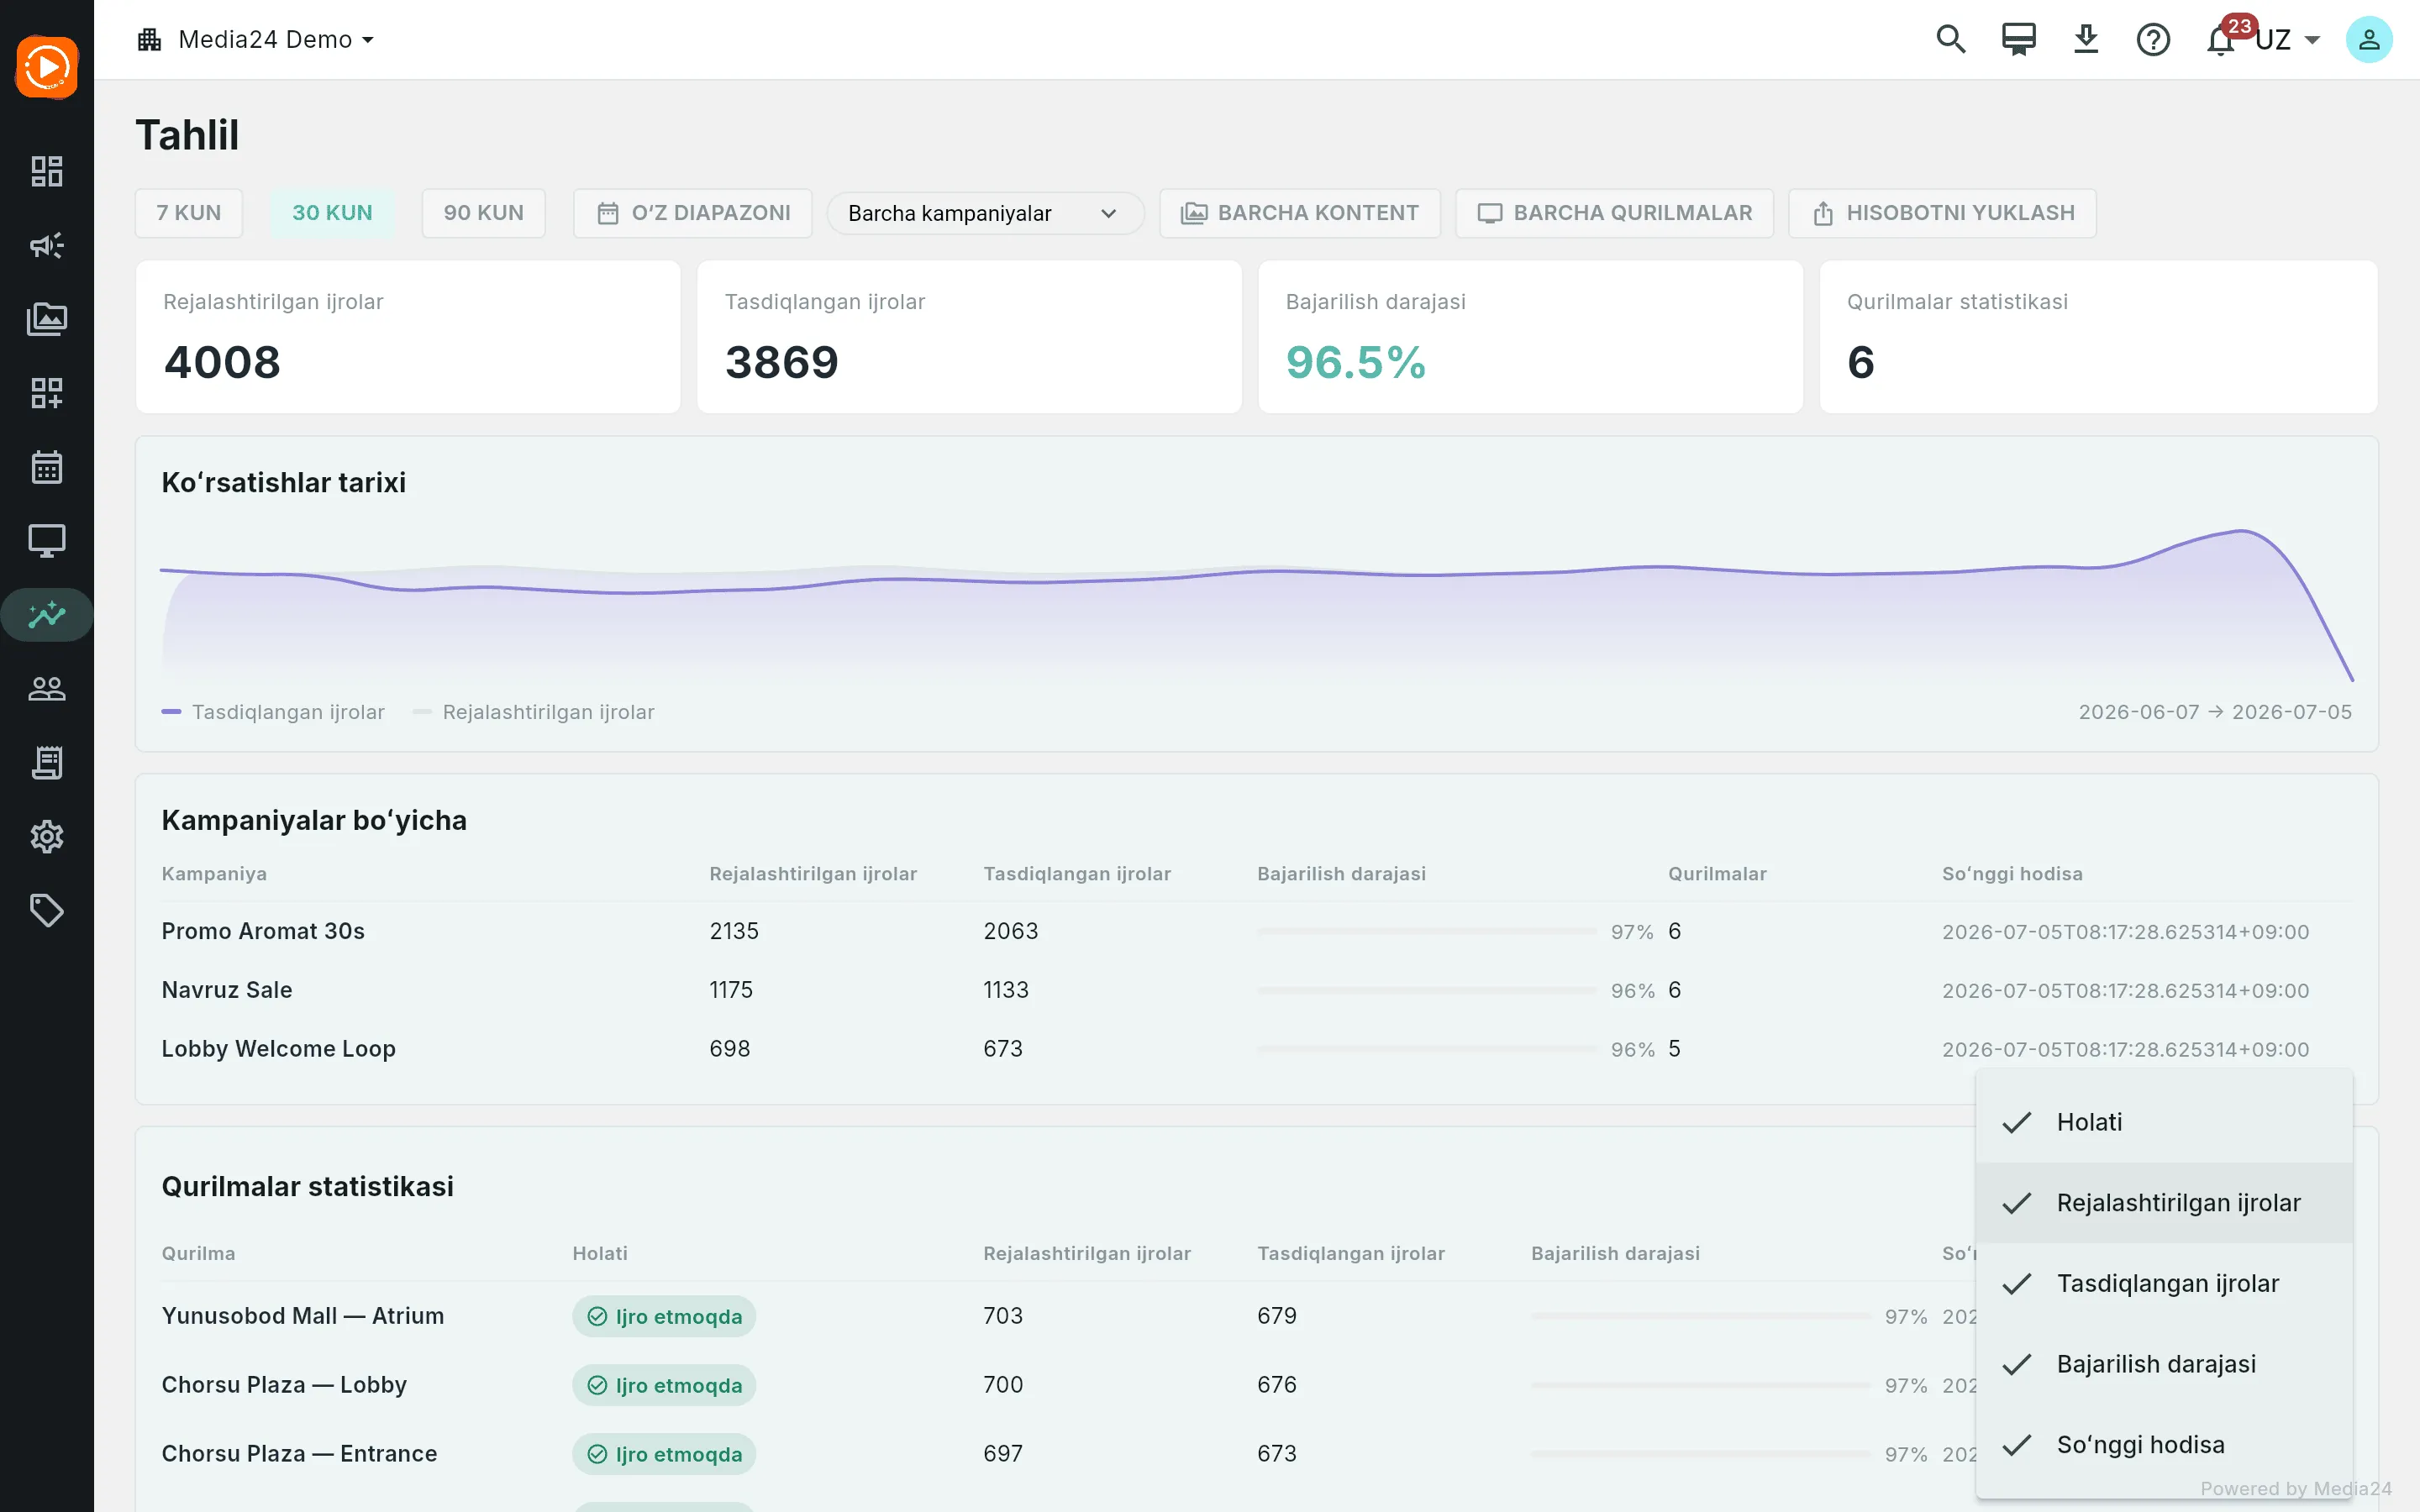This screenshot has height=1512, width=2420.
Task: Open the UZ language selector
Action: click(2287, 40)
